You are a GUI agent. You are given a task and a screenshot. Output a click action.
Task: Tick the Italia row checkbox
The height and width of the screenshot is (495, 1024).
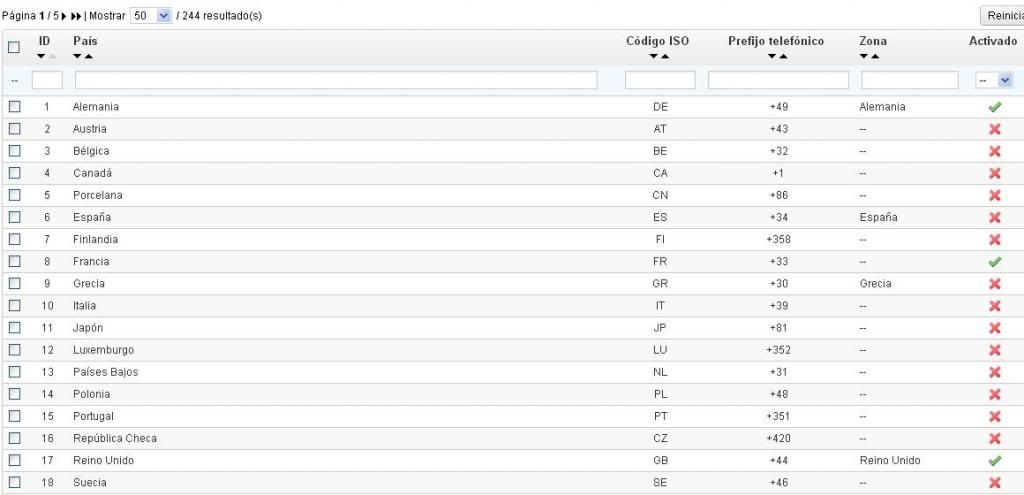tap(14, 306)
